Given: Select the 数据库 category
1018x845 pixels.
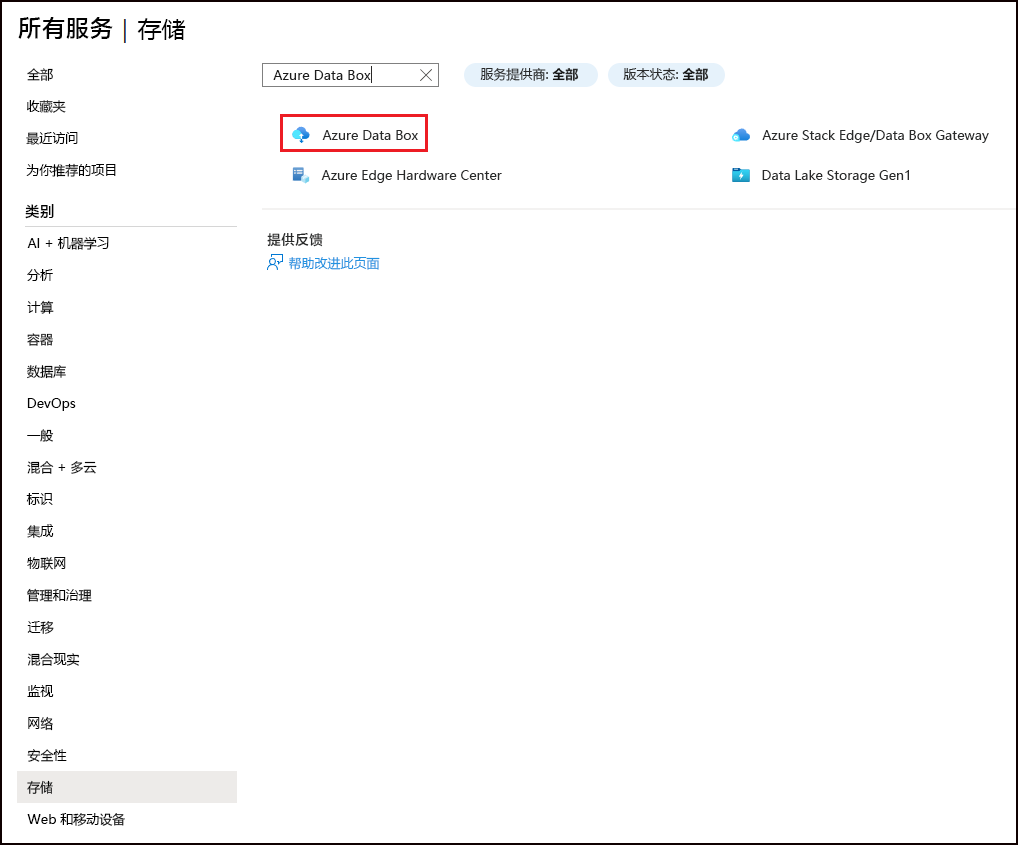Looking at the screenshot, I should (46, 371).
